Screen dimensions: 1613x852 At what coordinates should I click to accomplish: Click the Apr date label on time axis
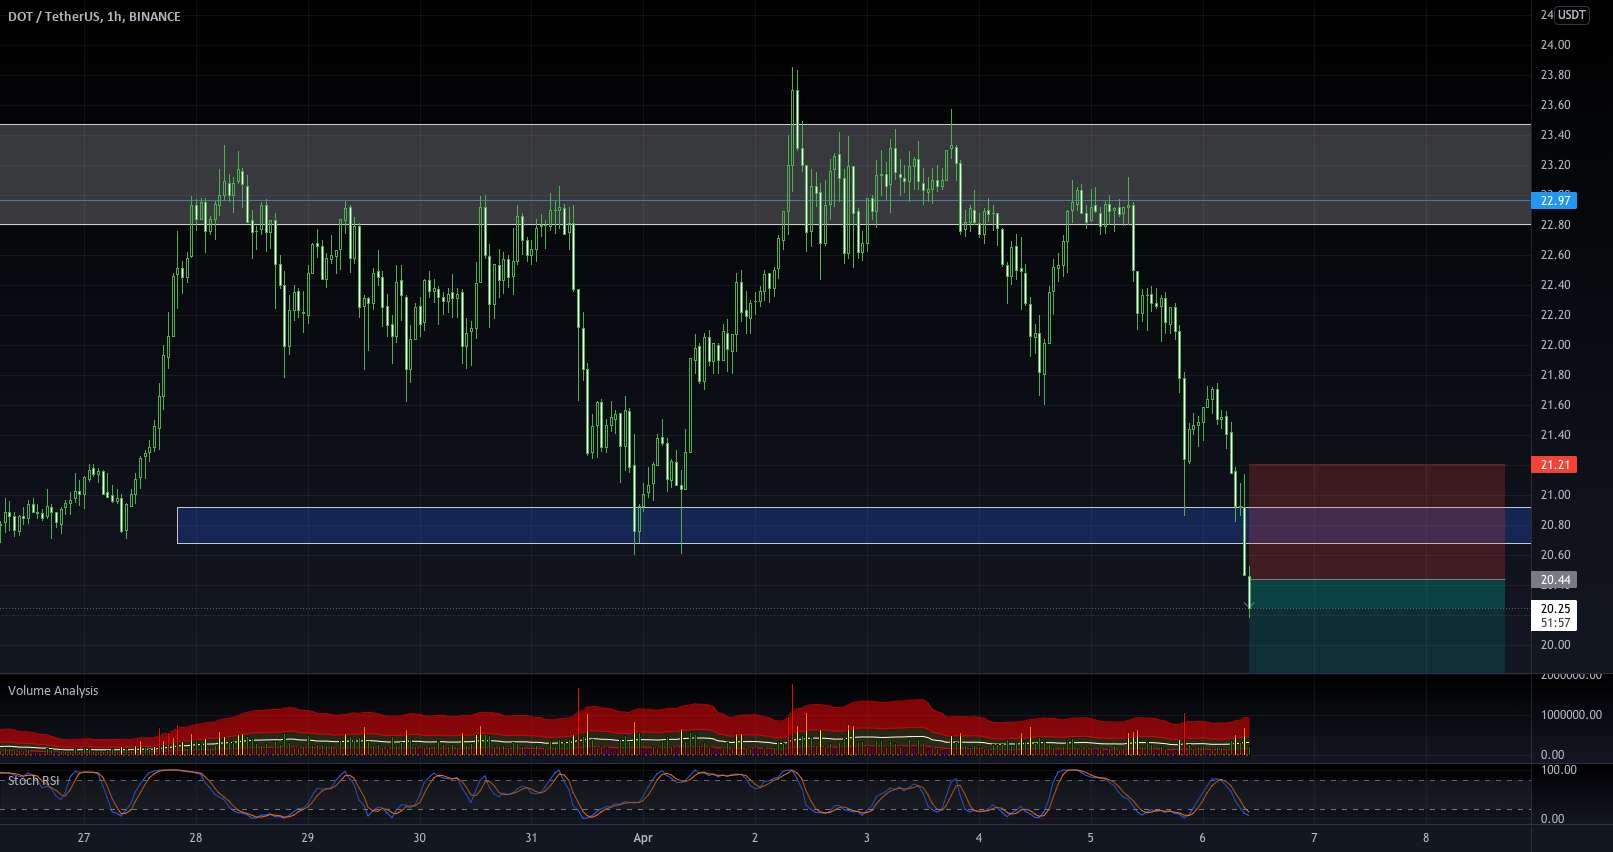coord(643,838)
